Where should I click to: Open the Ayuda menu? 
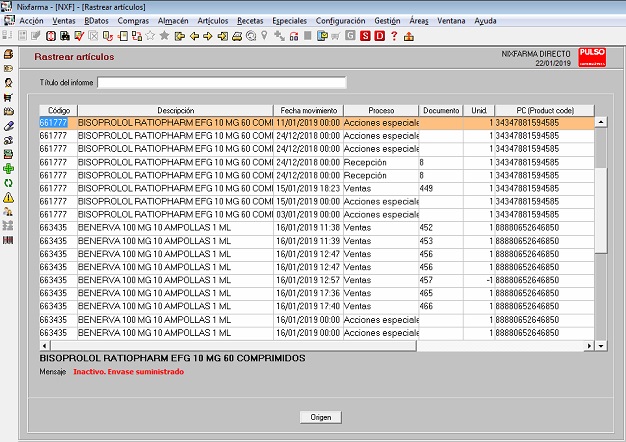pos(485,21)
